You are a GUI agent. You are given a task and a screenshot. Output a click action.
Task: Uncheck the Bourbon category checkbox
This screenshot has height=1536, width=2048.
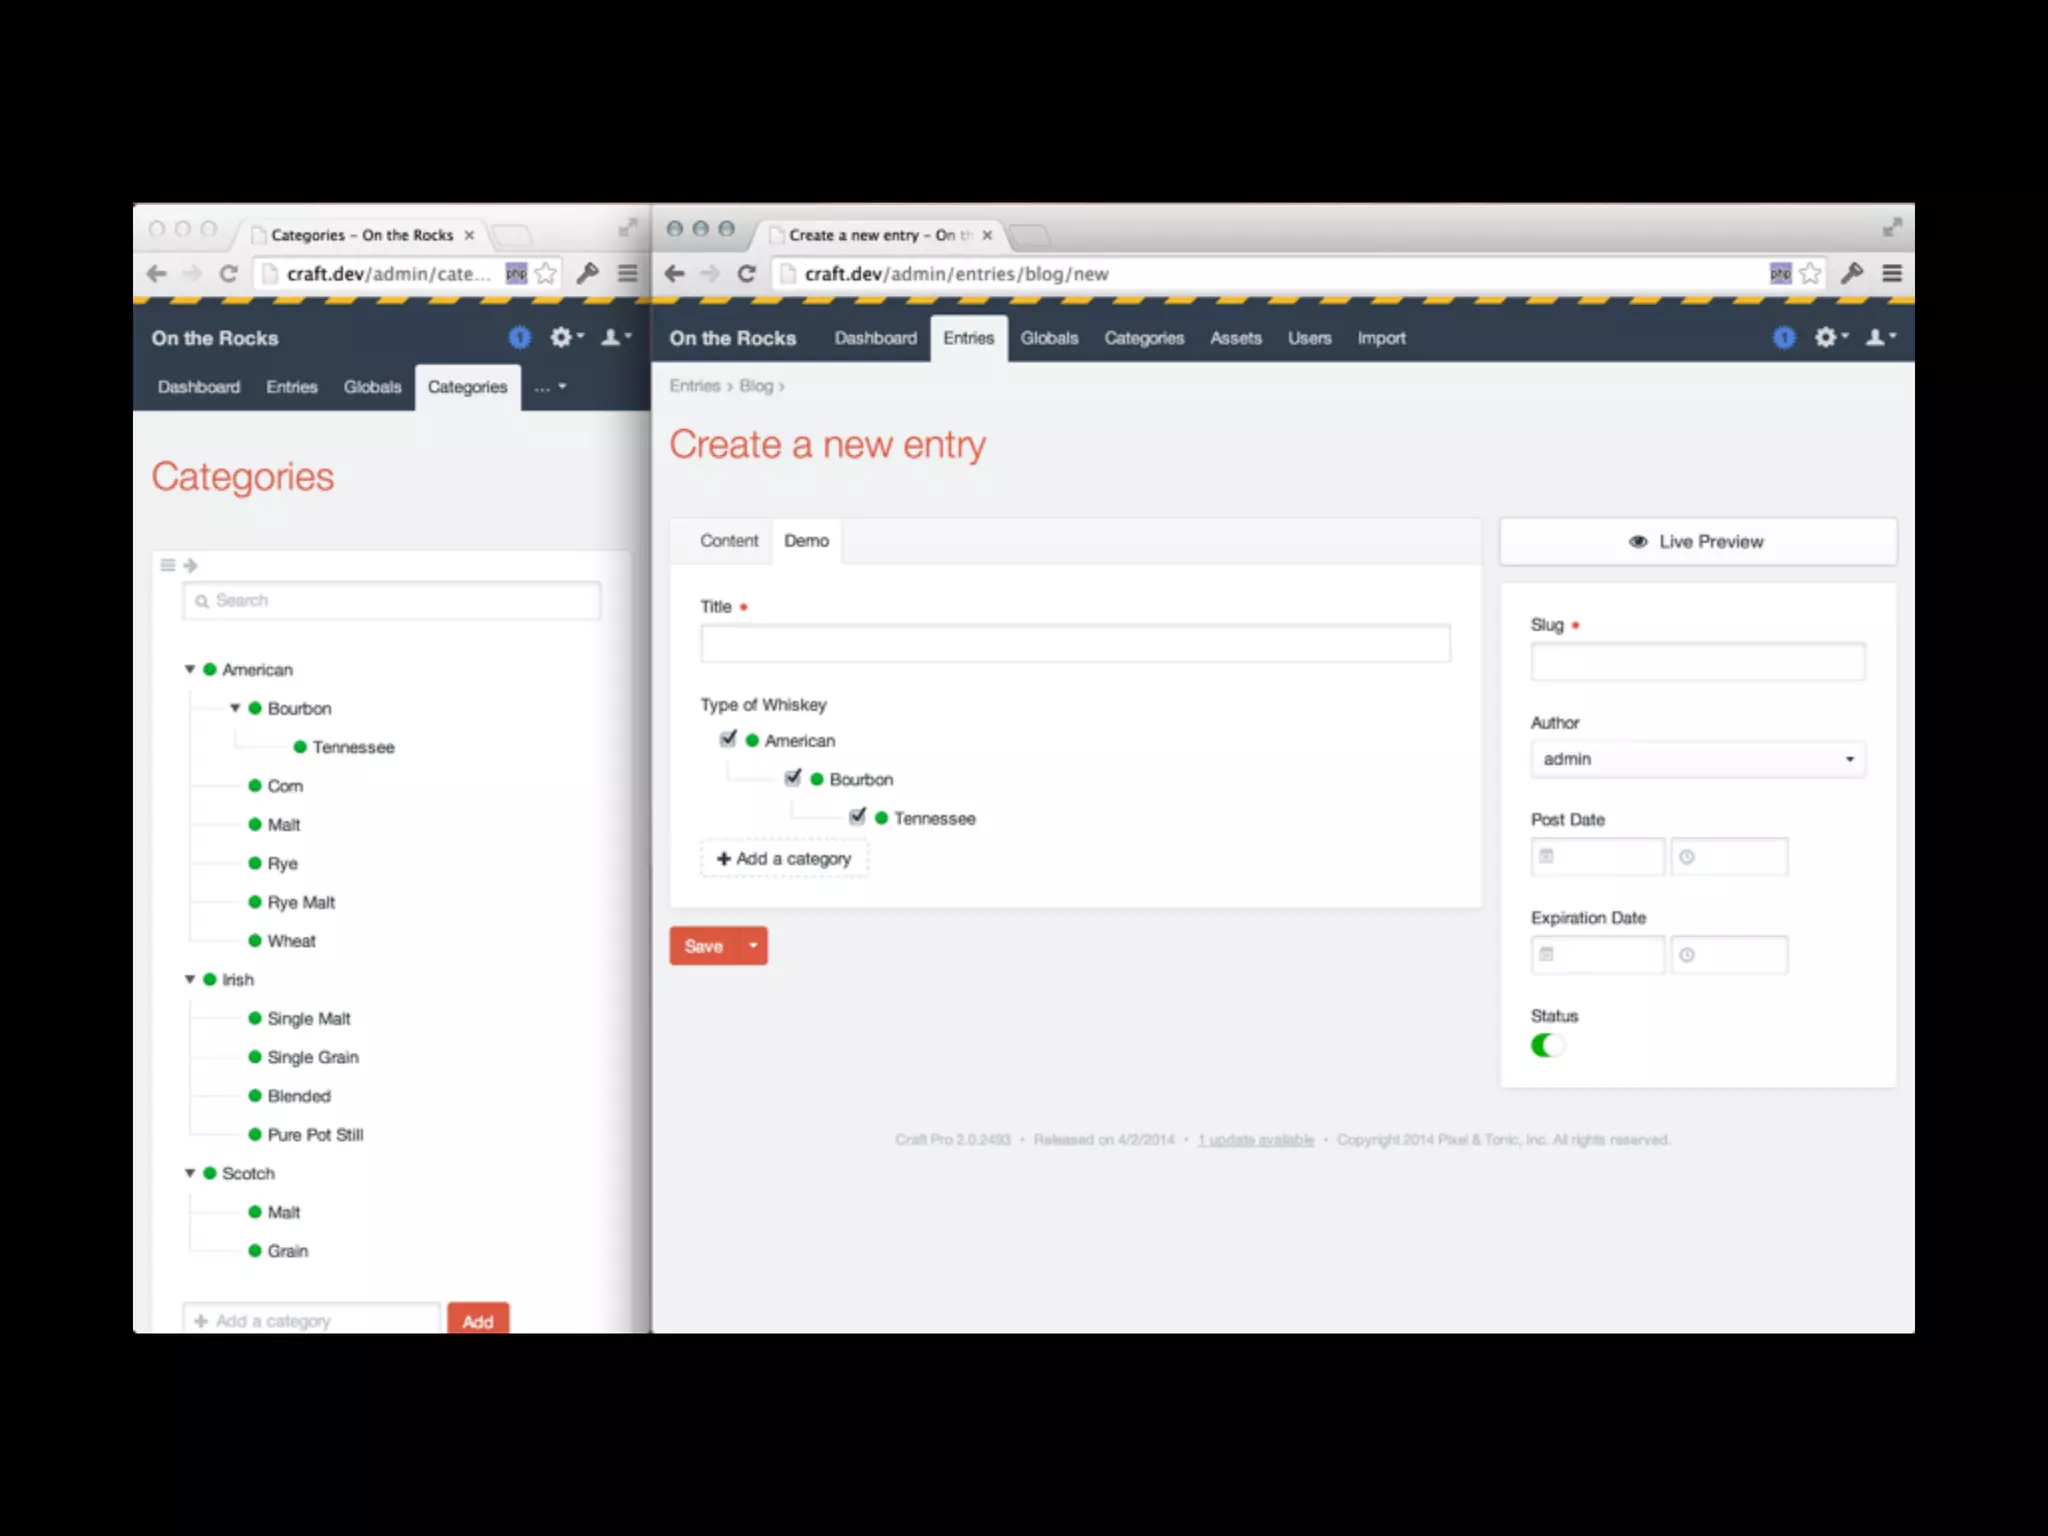coord(793,778)
